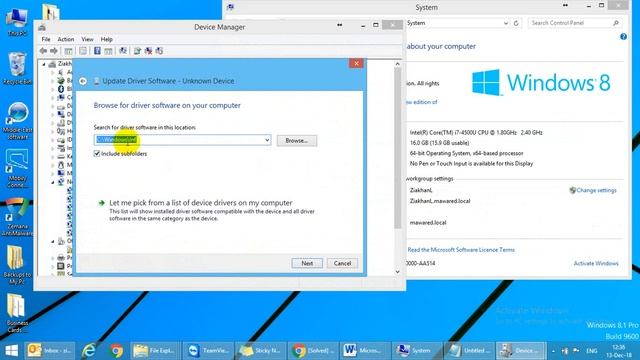Open the System address bar history dropdown
The height and width of the screenshot is (360, 640).
point(506,23)
